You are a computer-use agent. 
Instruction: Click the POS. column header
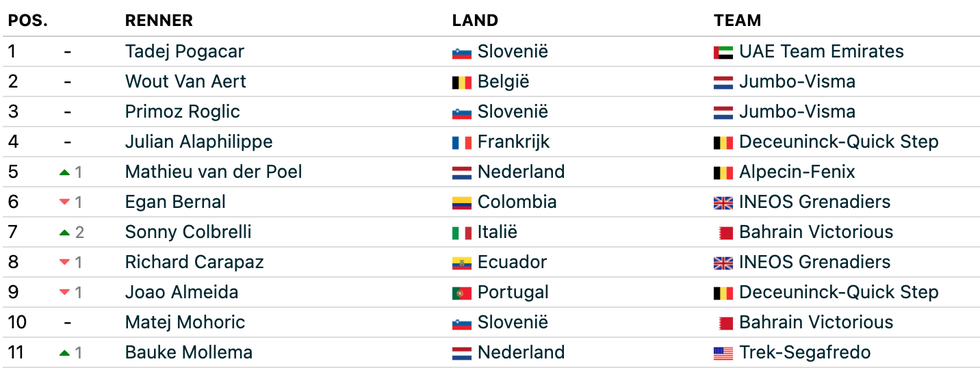(28, 21)
